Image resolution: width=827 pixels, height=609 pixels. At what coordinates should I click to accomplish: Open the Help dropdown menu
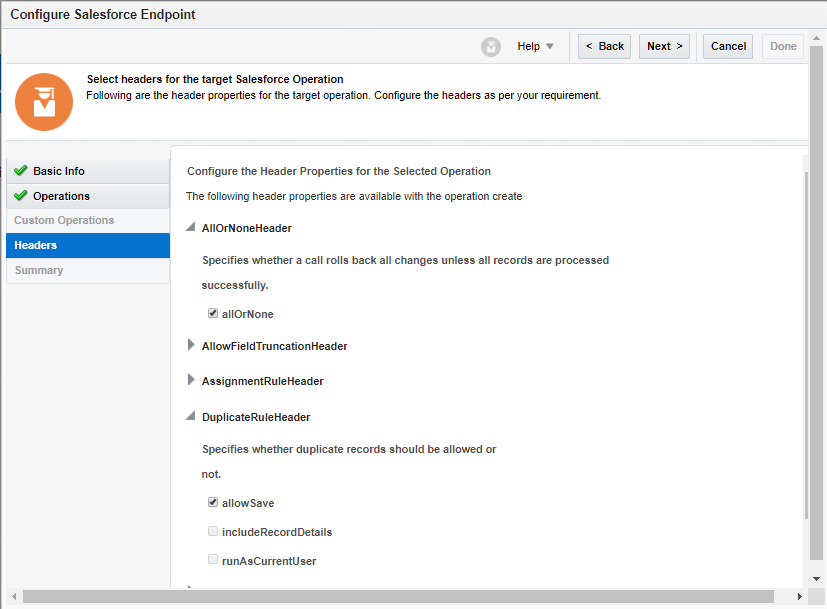pyautogui.click(x=535, y=46)
